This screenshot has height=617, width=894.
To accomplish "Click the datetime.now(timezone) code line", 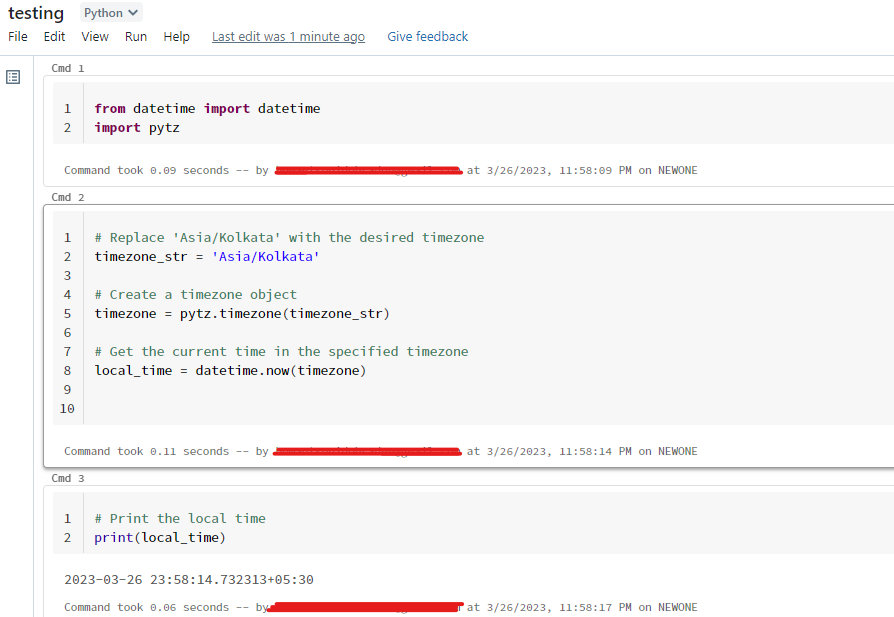I will coord(230,370).
